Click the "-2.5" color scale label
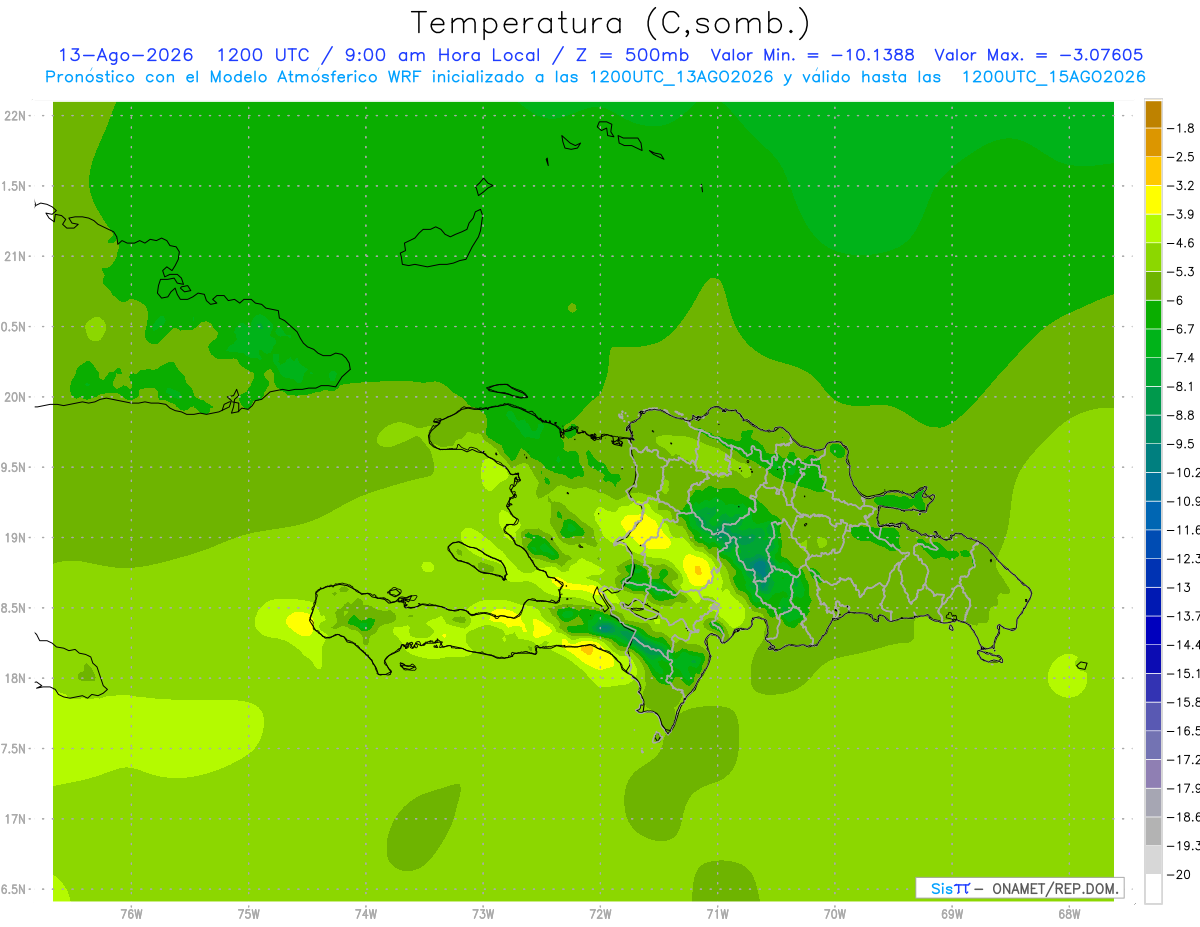 tap(1182, 157)
